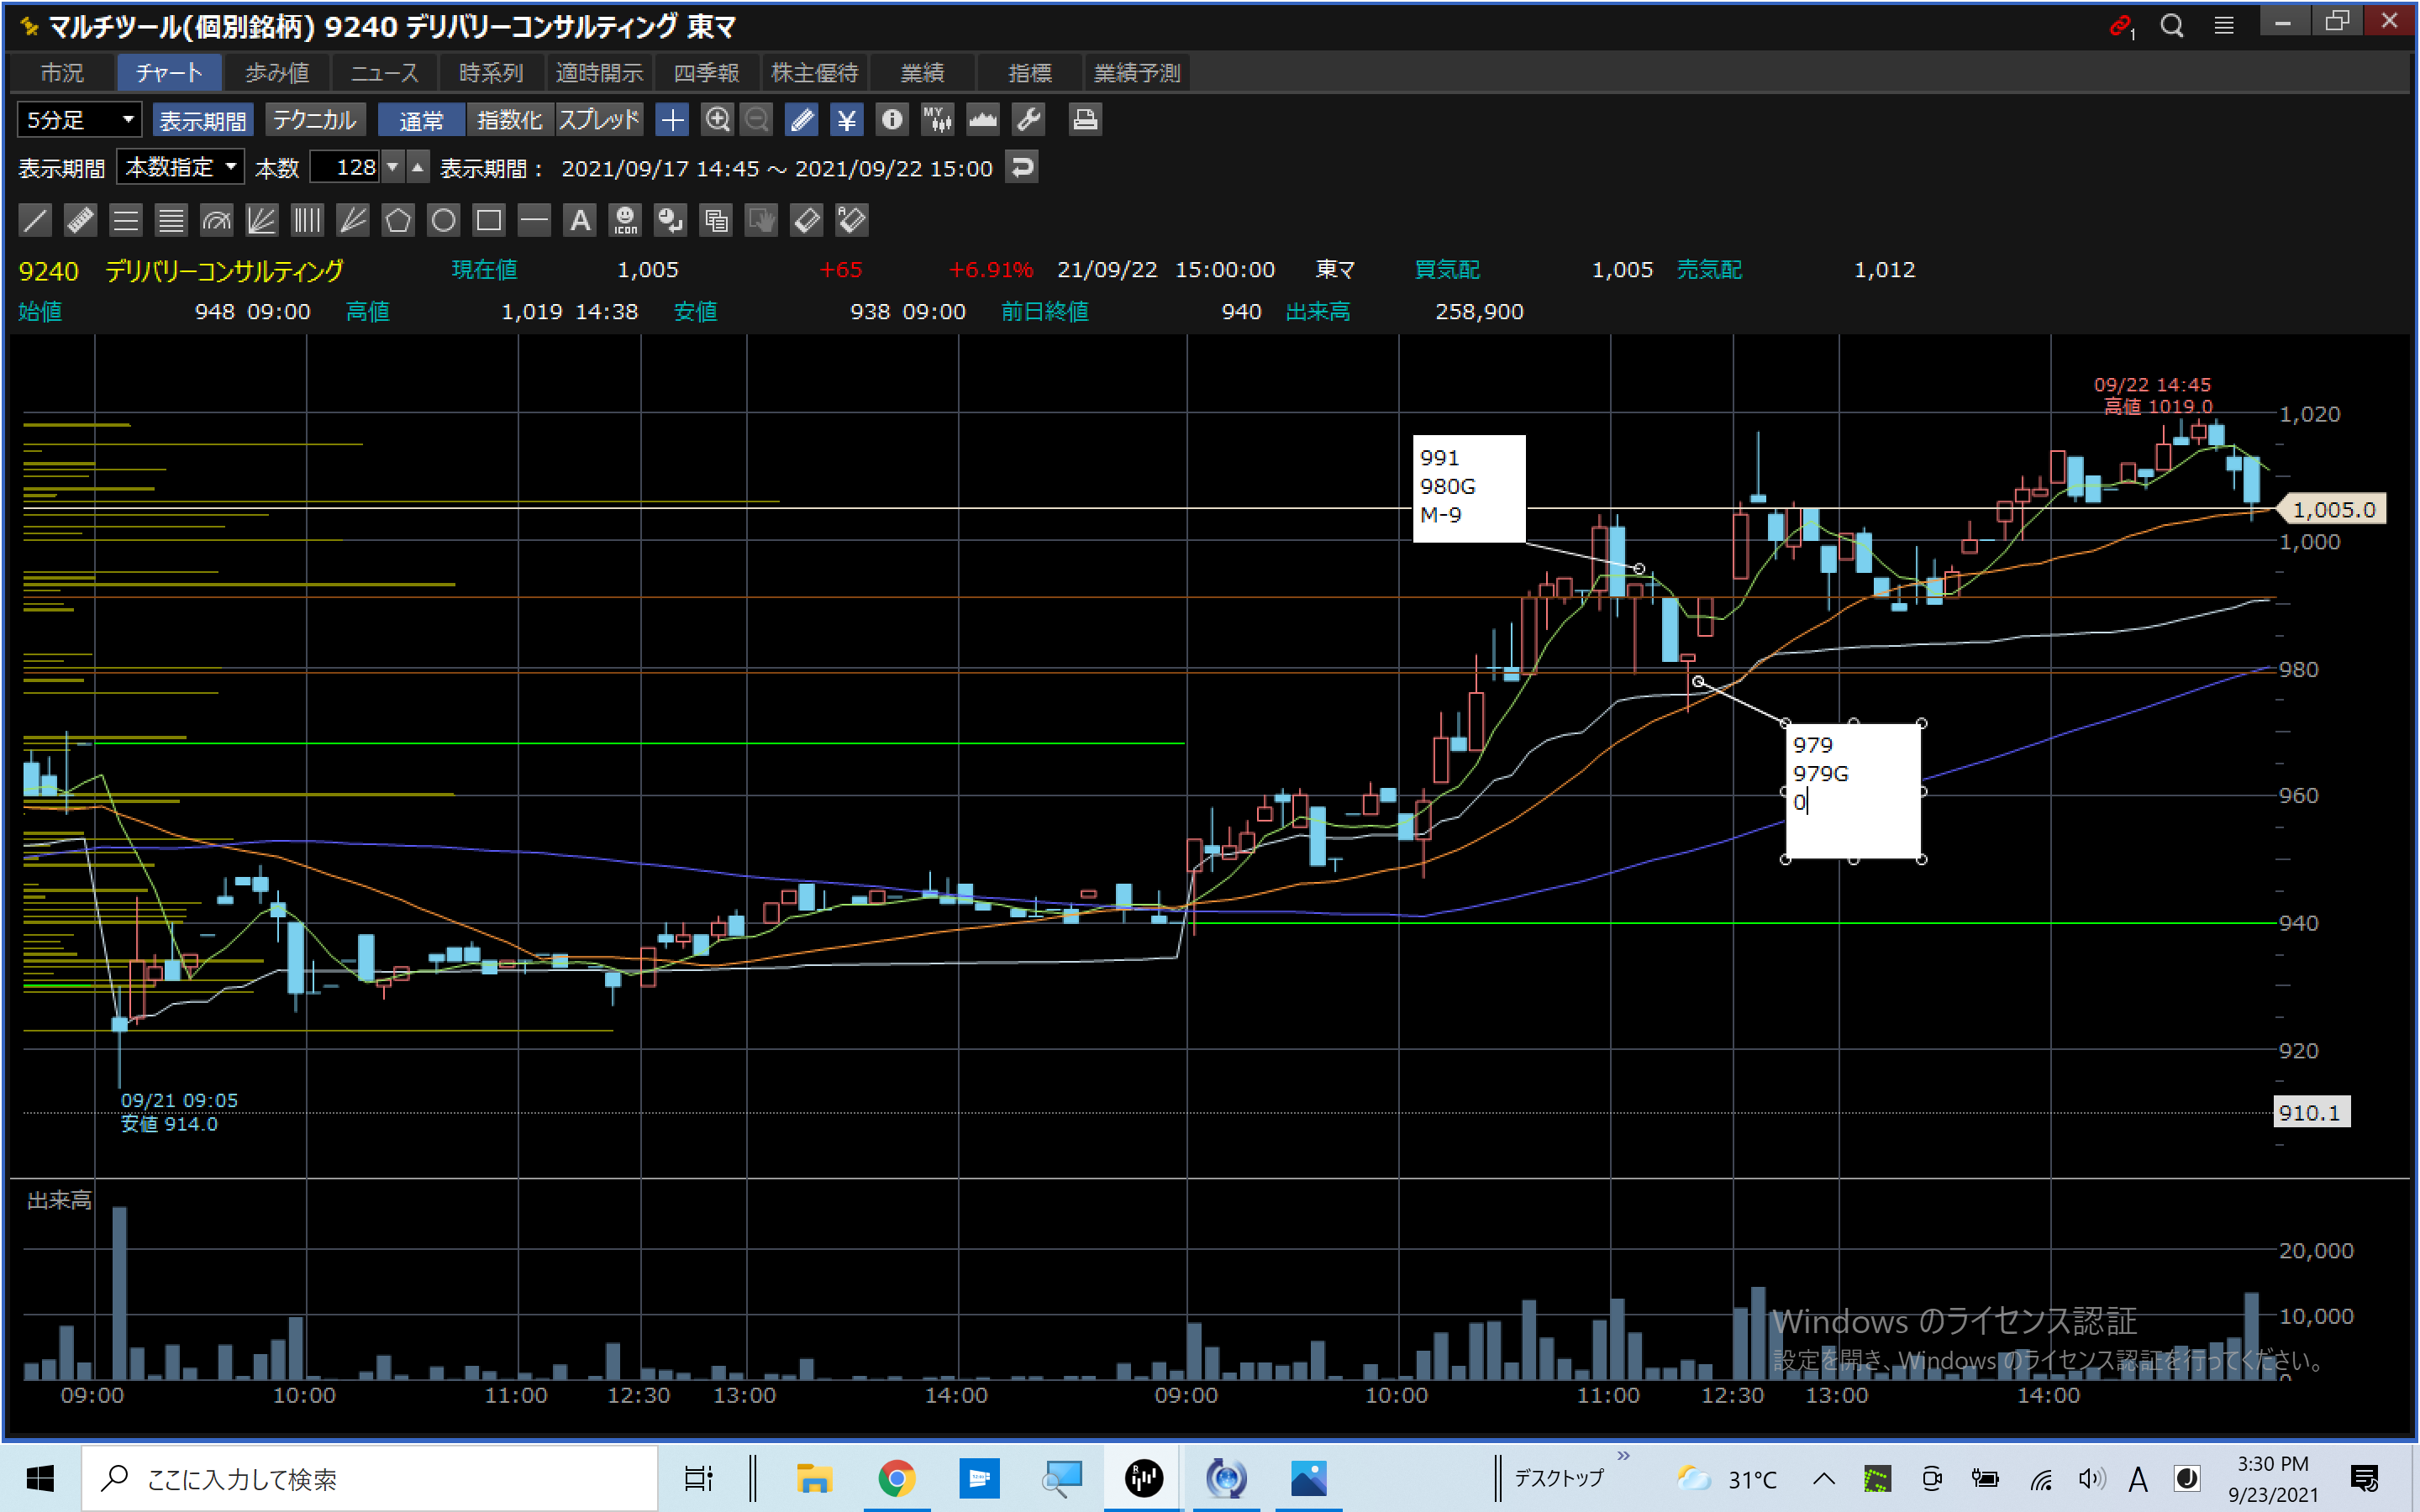Click the eraser delete drawing tool
2420x1512 pixels.
tap(807, 220)
